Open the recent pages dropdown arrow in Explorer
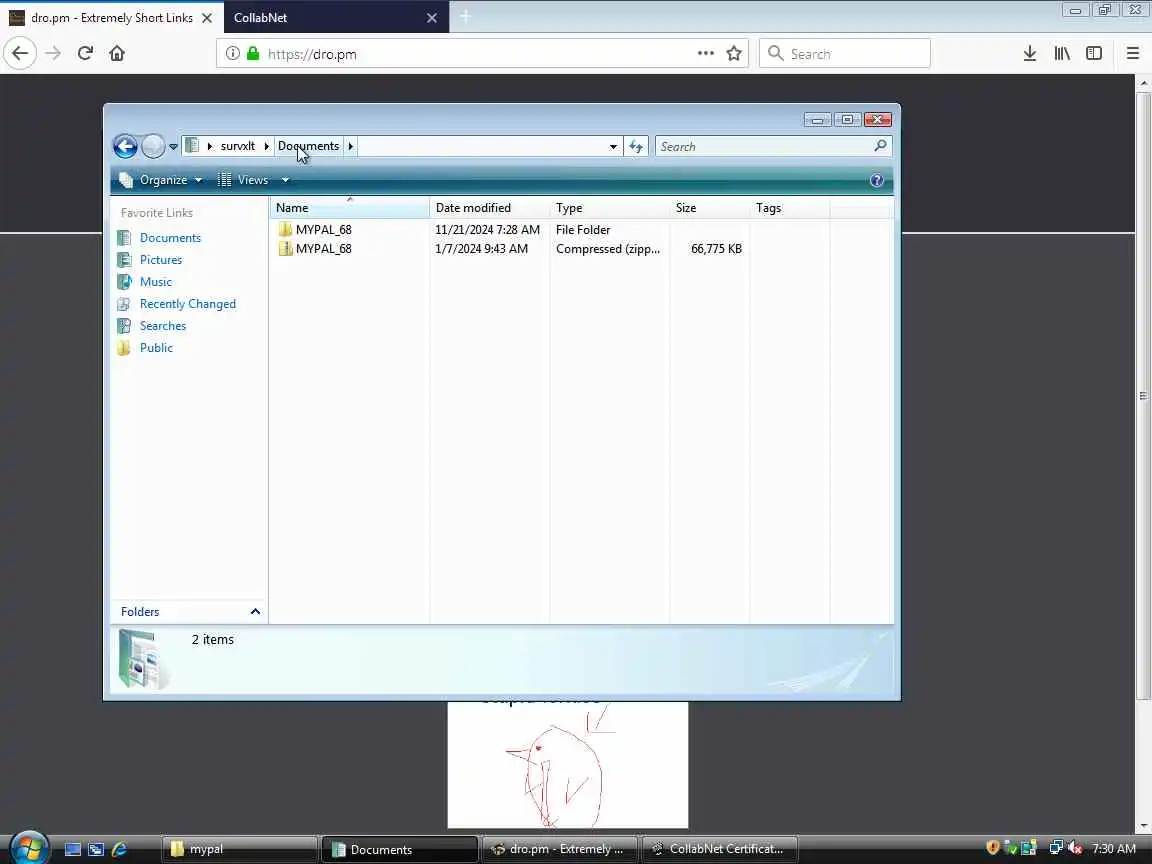Image resolution: width=1152 pixels, height=864 pixels. (x=173, y=147)
